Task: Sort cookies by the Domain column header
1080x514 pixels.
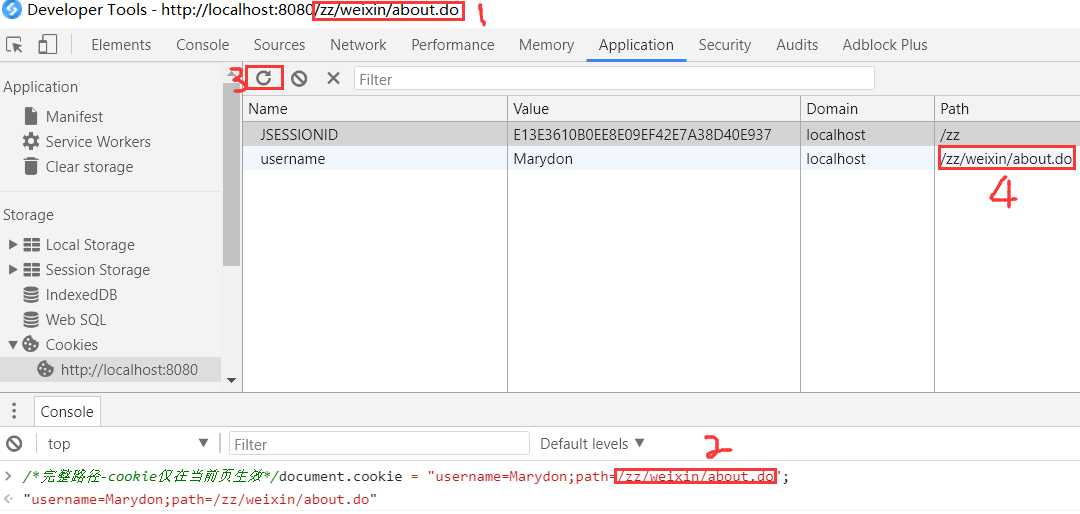Action: click(868, 109)
